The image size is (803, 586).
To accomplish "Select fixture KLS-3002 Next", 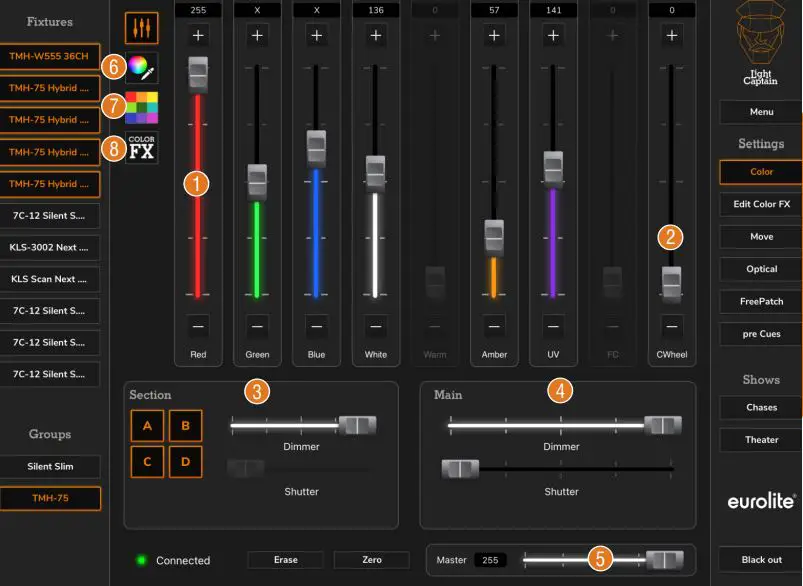I will pyautogui.click(x=49, y=247).
